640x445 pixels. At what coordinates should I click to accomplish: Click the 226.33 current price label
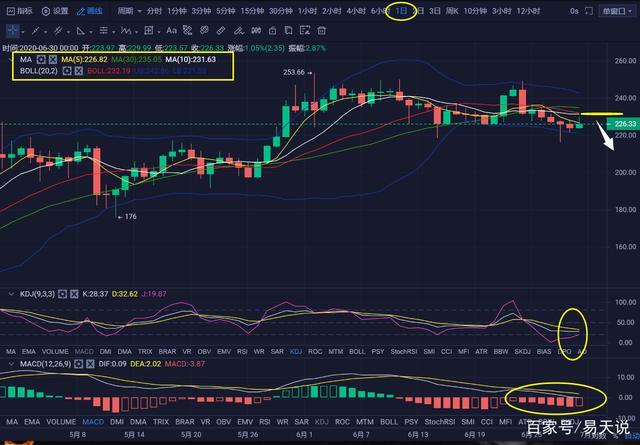click(623, 124)
